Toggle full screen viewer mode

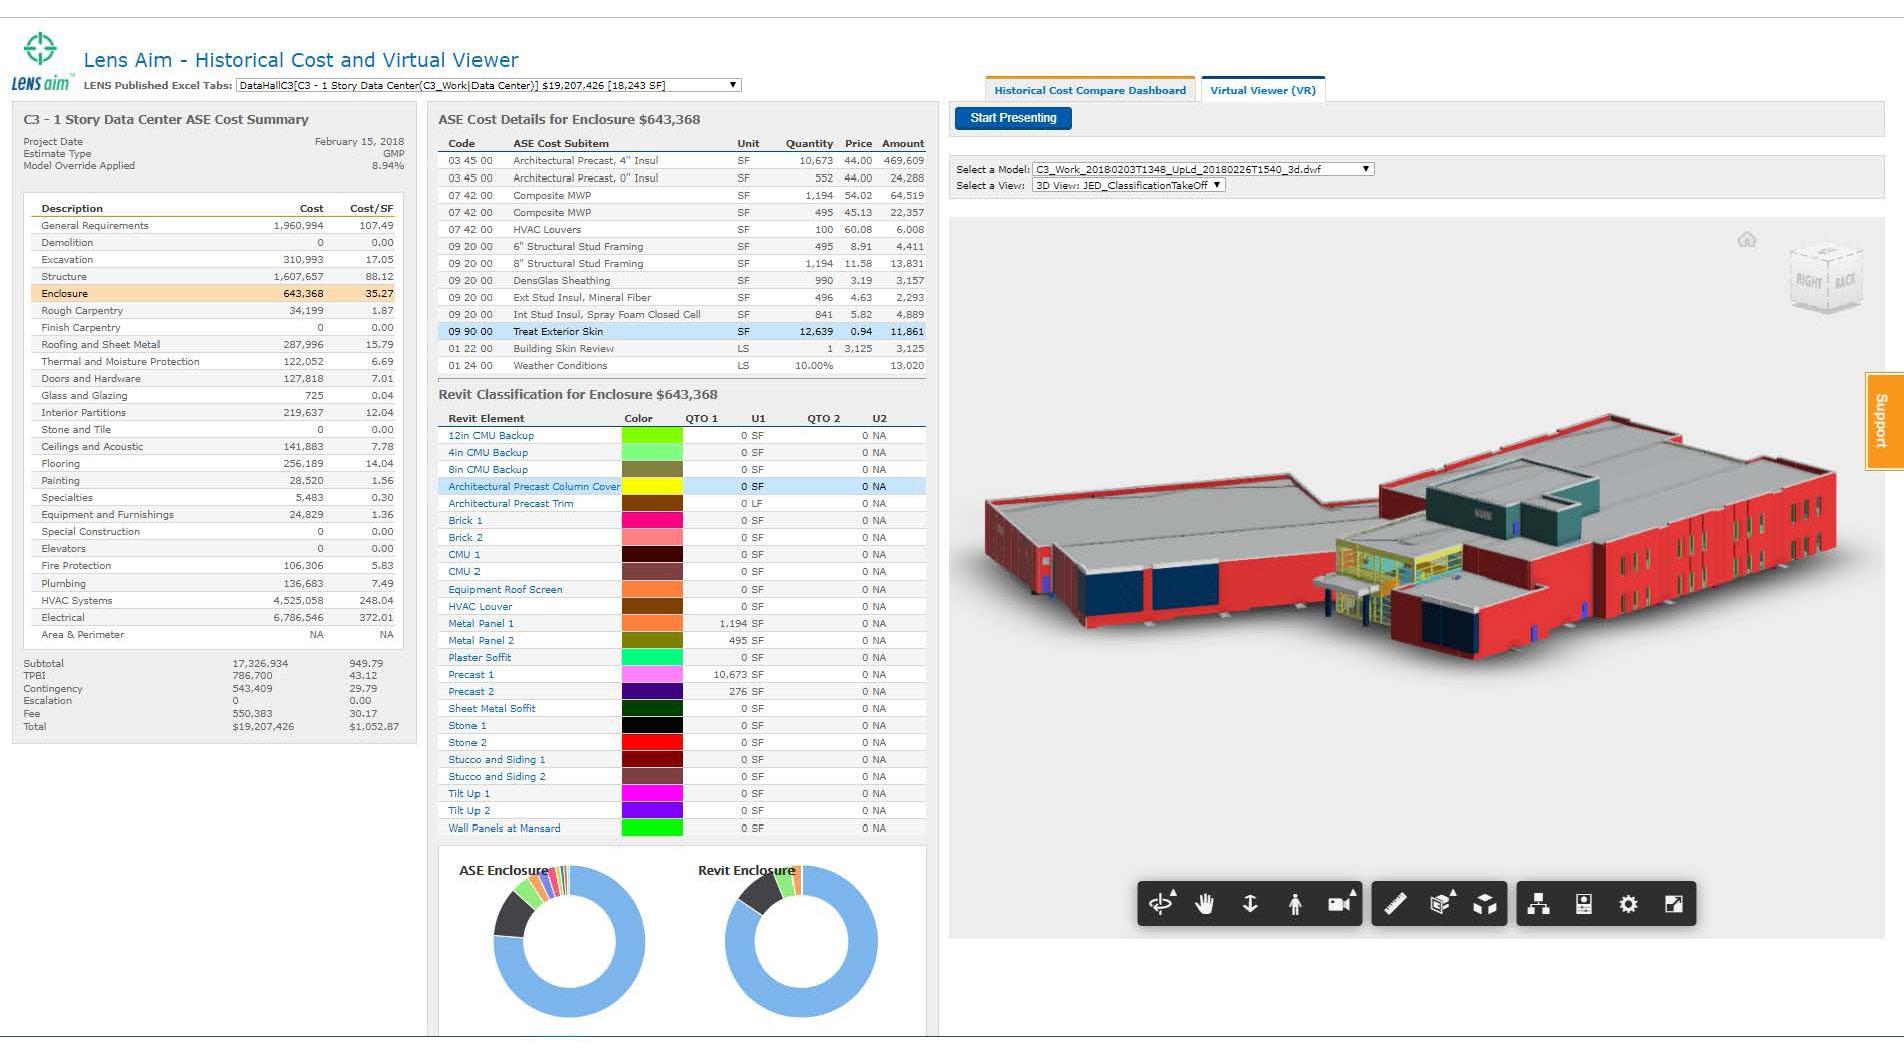(1674, 904)
